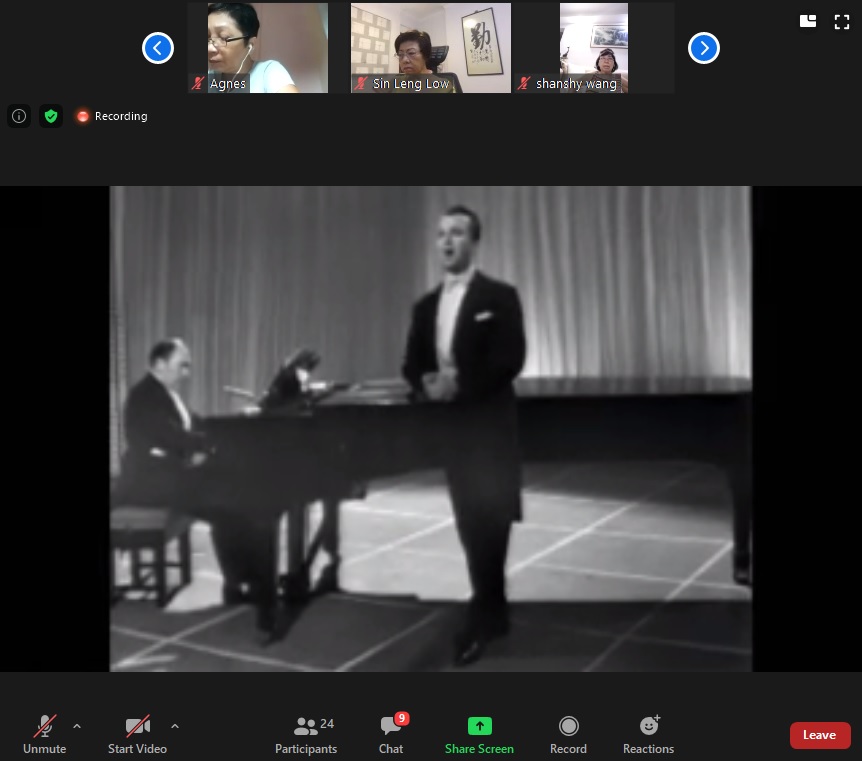Start Video camera
862x761 pixels.
[137, 734]
